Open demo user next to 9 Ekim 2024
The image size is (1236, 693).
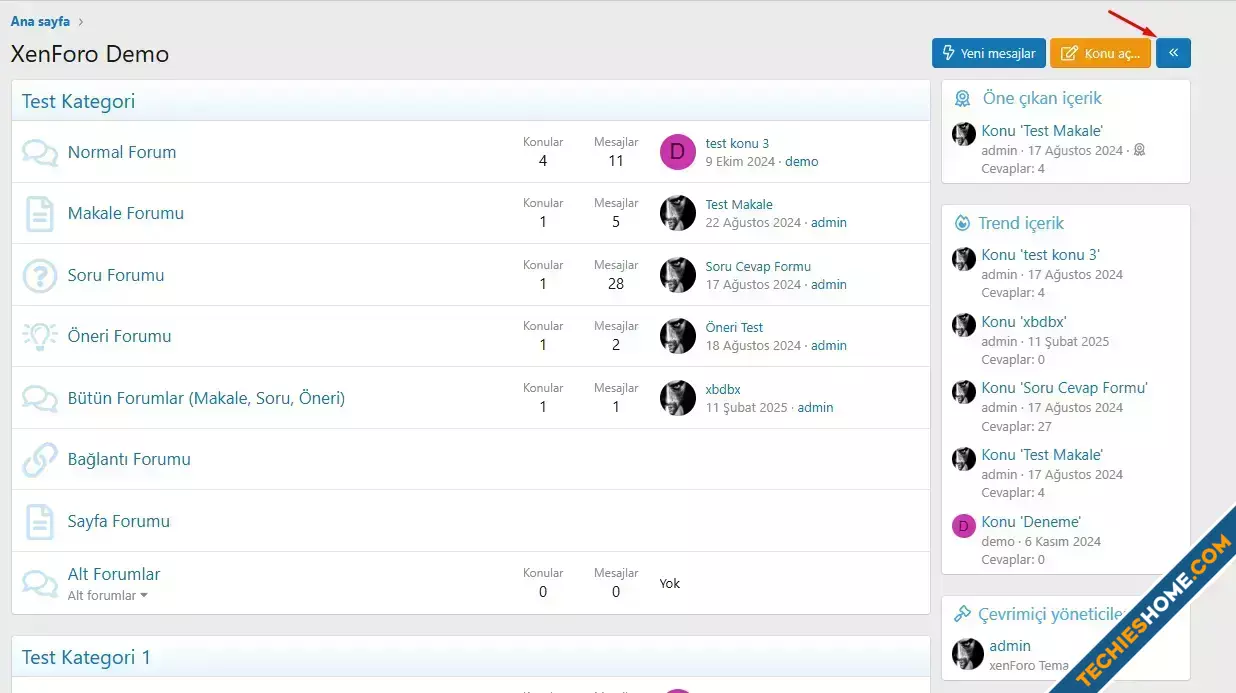[x=801, y=161]
